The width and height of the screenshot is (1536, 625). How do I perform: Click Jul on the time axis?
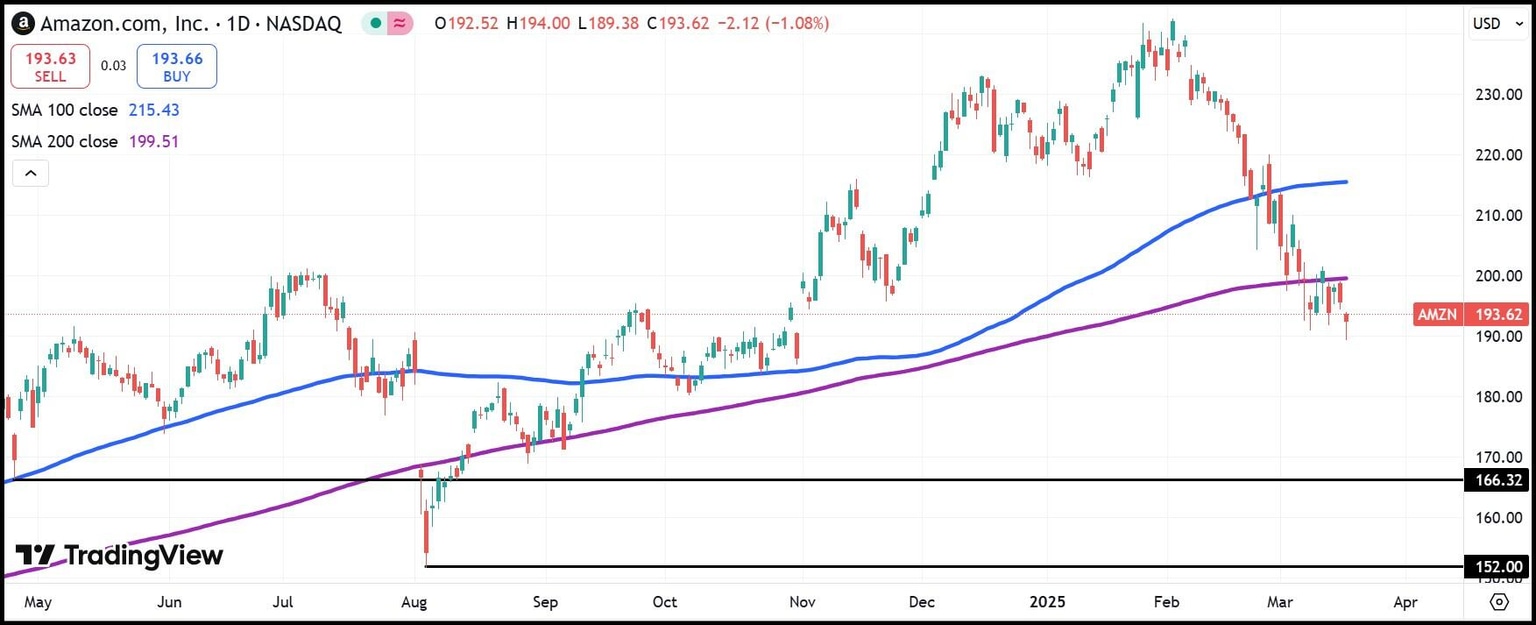coord(283,602)
